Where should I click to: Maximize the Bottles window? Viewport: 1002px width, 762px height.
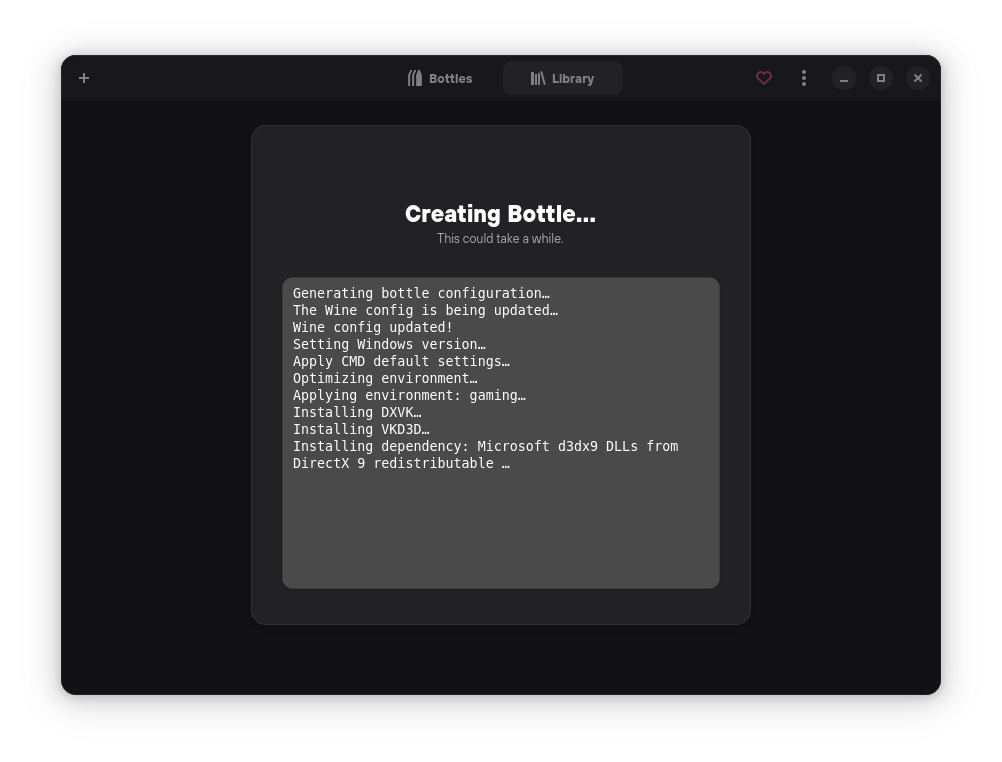click(x=881, y=78)
